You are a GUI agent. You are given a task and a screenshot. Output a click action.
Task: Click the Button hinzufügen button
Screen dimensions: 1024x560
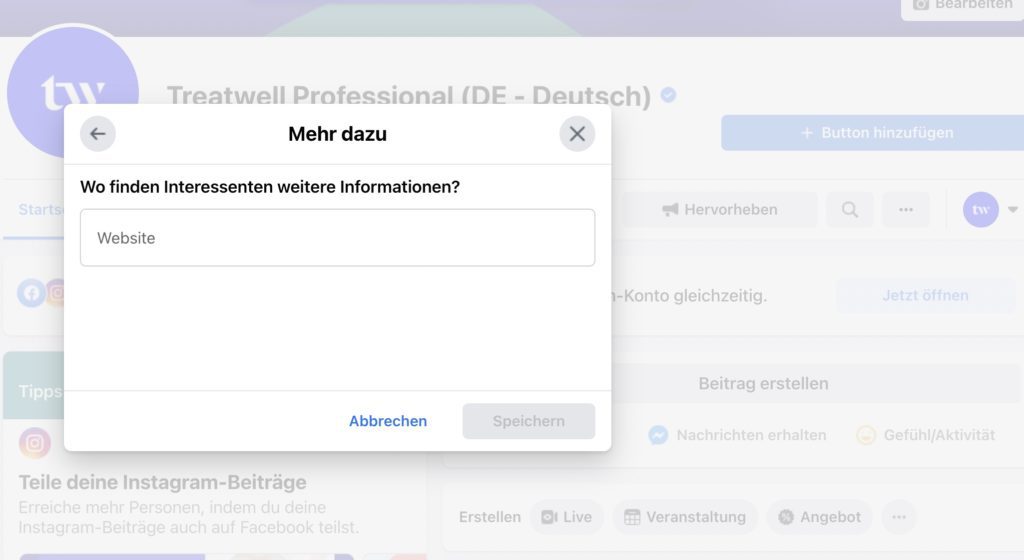point(872,133)
